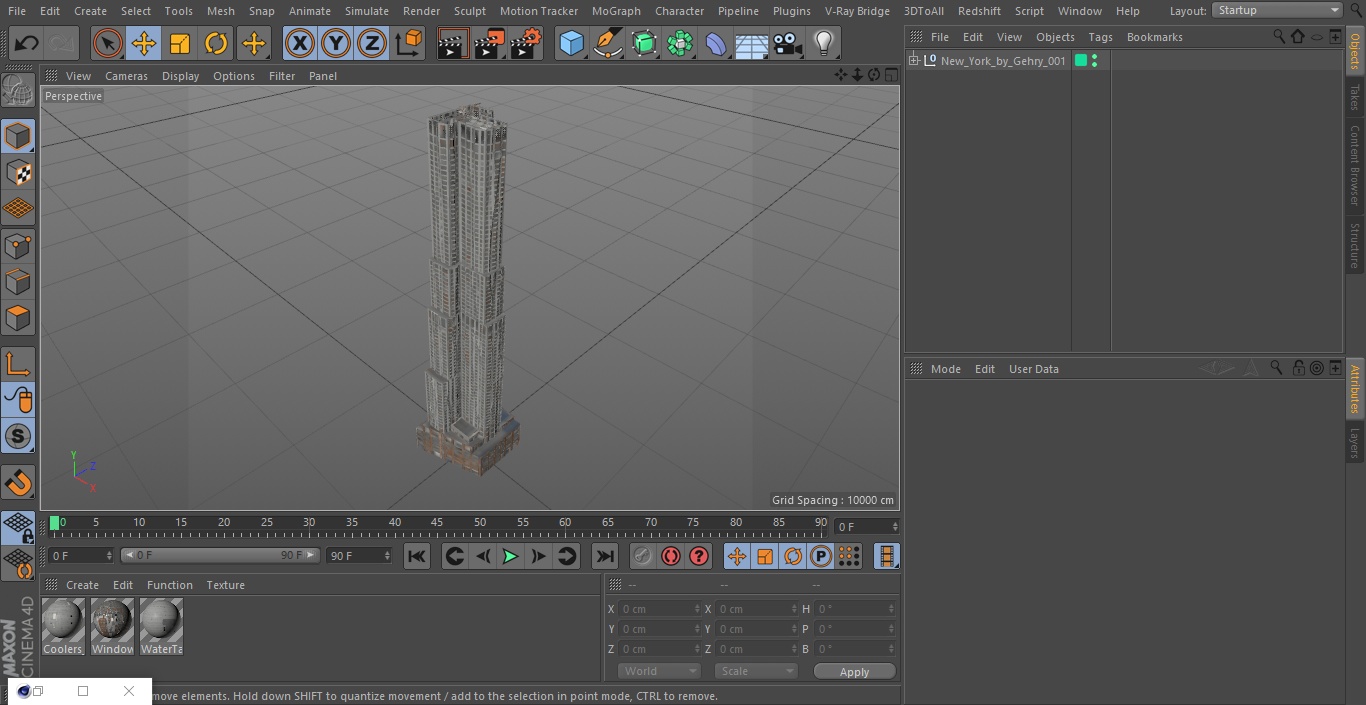Viewport: 1366px width, 705px height.
Task: Toggle X-axis lock
Action: click(299, 43)
